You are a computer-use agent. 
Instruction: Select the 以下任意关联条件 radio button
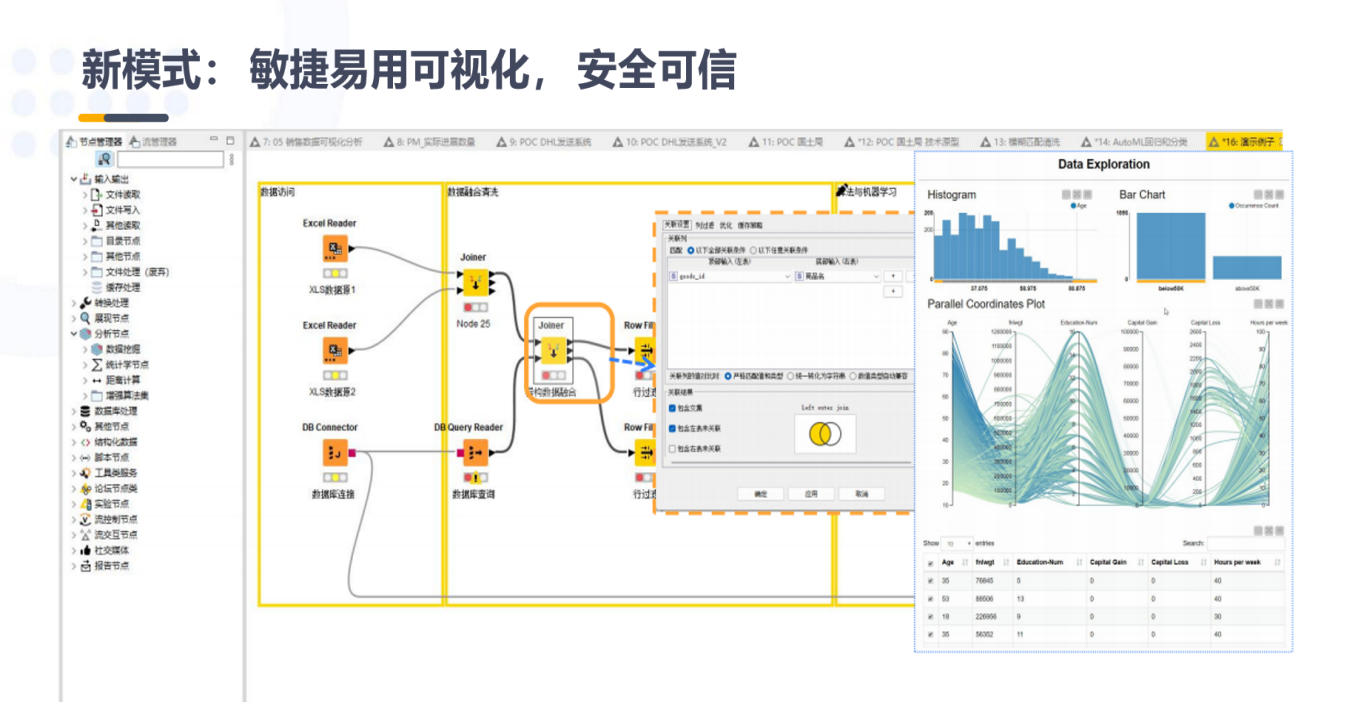pyautogui.click(x=754, y=250)
